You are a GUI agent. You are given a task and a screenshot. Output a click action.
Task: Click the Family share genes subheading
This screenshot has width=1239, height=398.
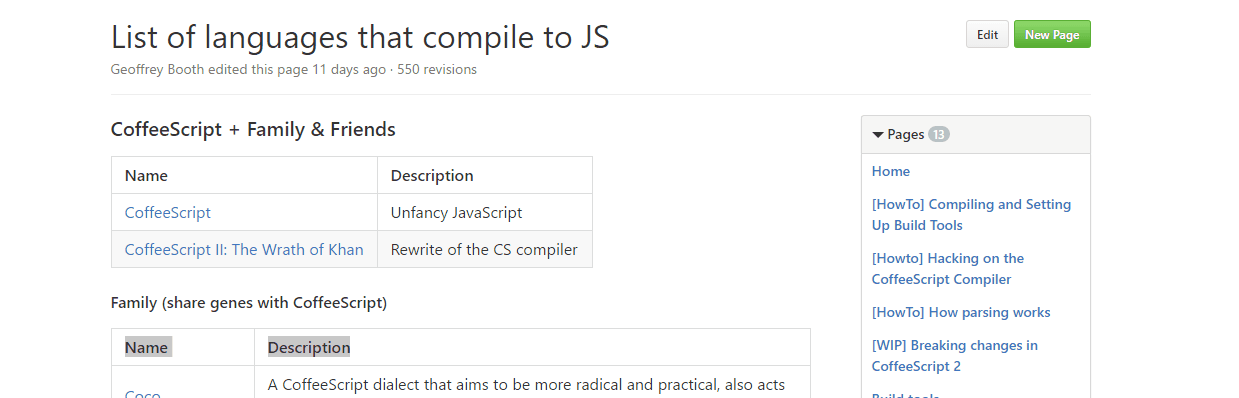click(x=249, y=302)
